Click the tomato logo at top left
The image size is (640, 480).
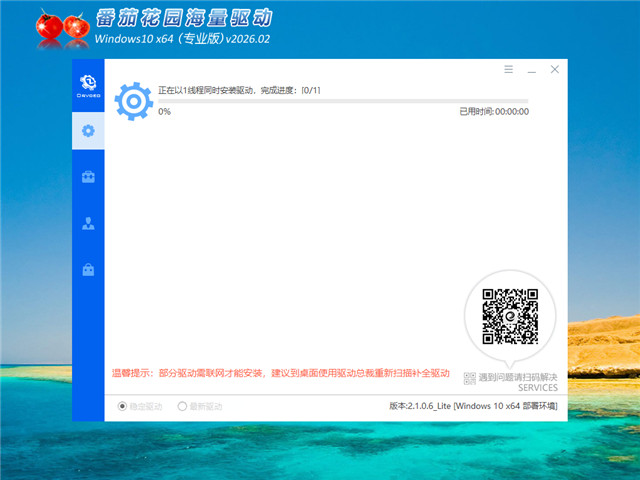point(61,27)
